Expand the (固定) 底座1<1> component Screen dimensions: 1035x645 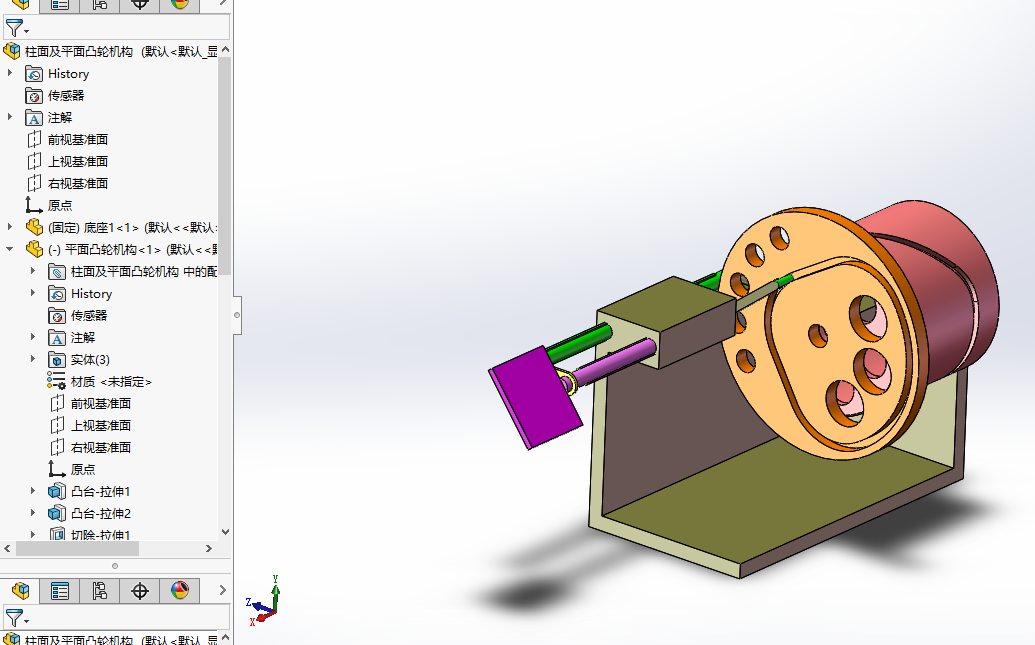[x=10, y=226]
